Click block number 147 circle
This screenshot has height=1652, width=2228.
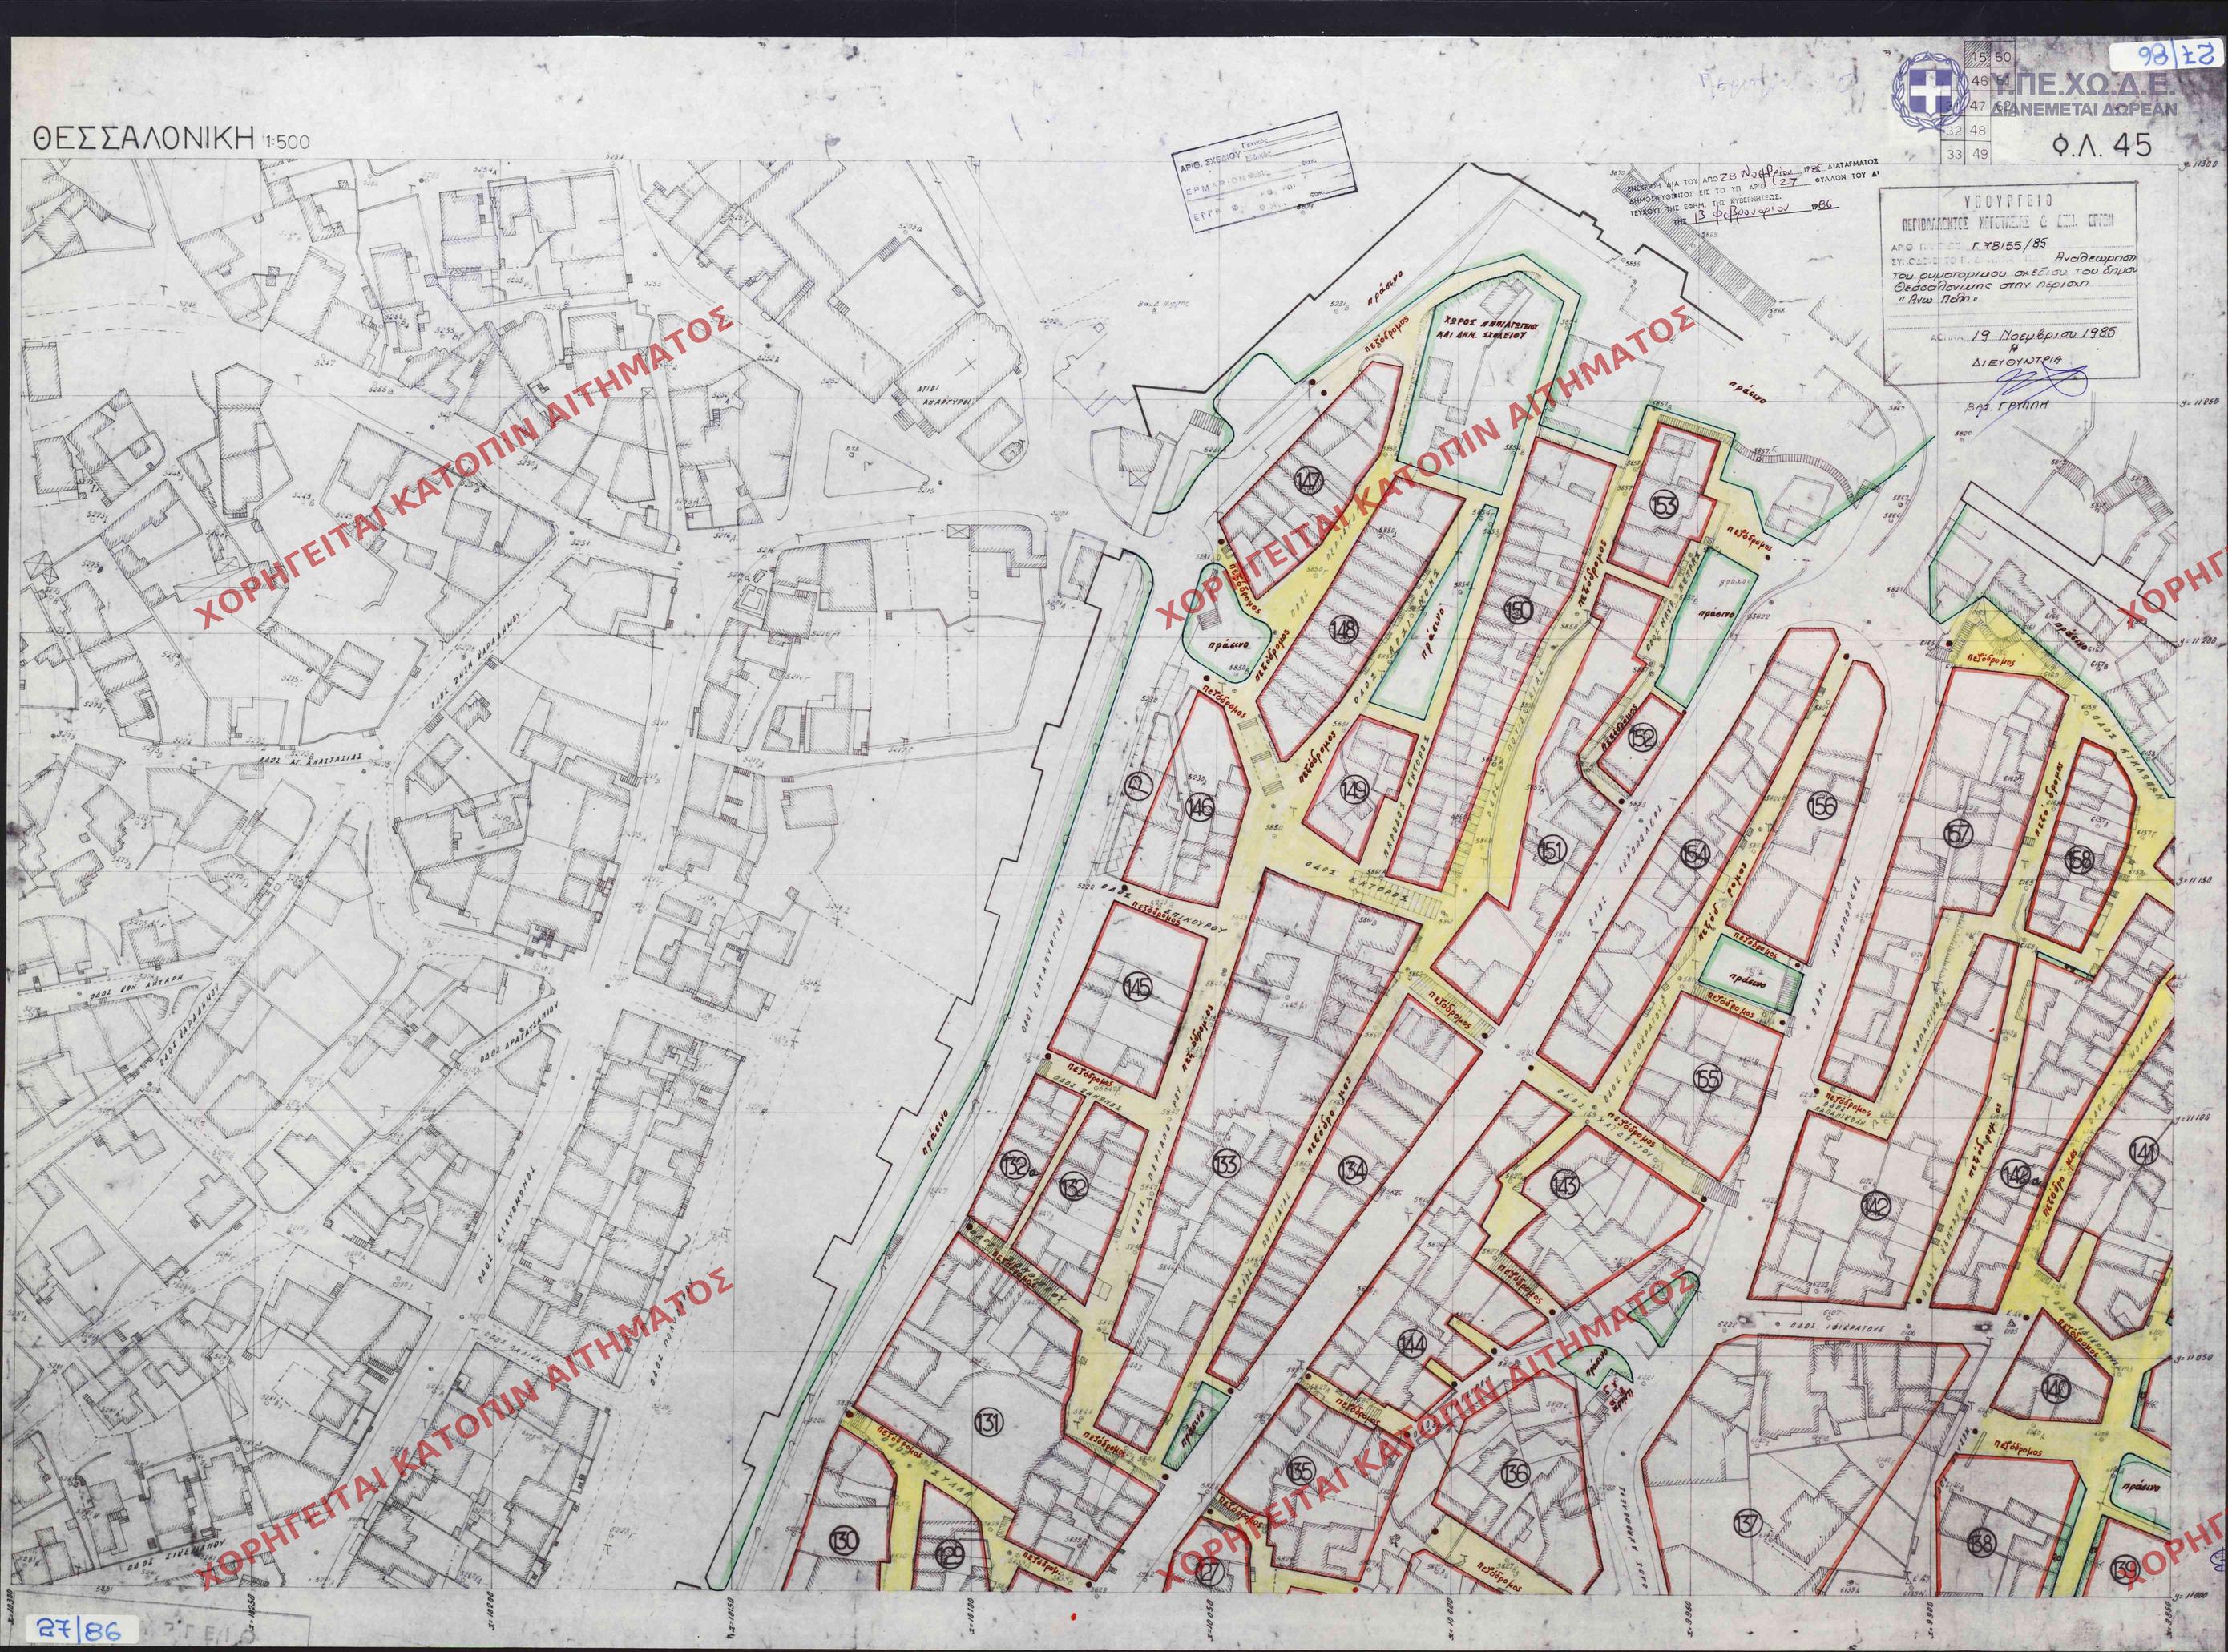pyautogui.click(x=1307, y=482)
